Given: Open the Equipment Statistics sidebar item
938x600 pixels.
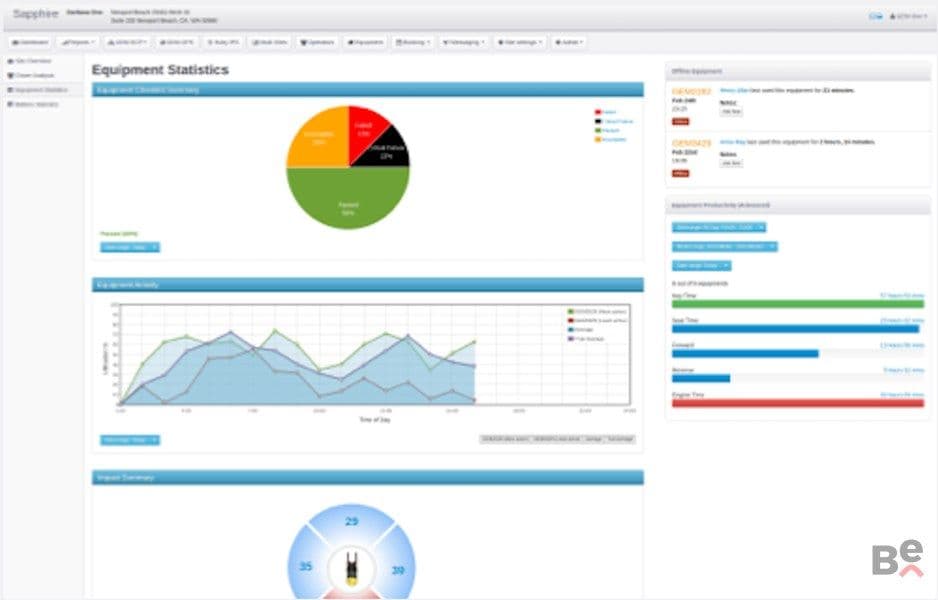Looking at the screenshot, I should click(42, 90).
